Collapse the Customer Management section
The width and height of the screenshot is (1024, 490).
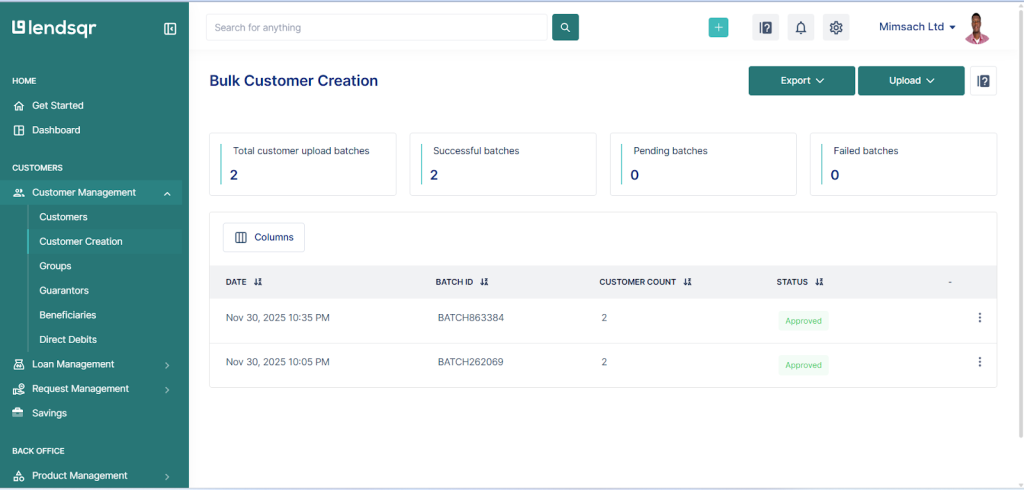click(167, 193)
